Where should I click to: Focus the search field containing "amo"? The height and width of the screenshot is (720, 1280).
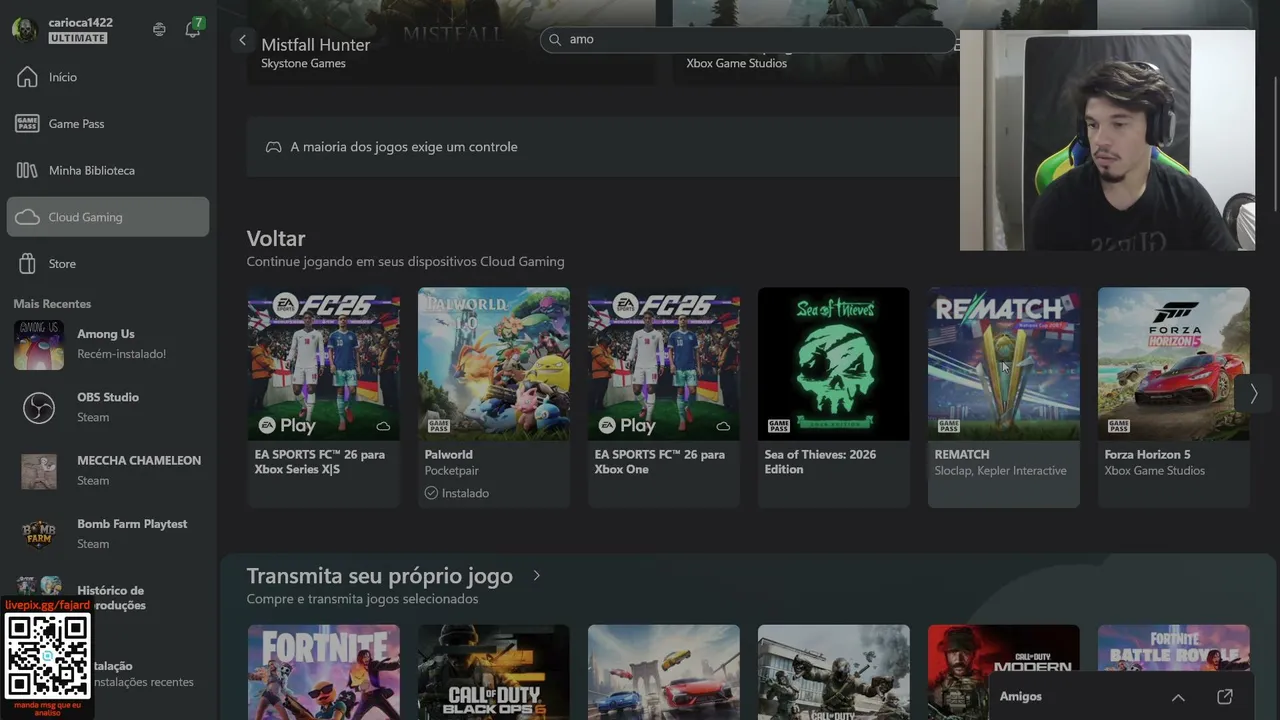(748, 39)
